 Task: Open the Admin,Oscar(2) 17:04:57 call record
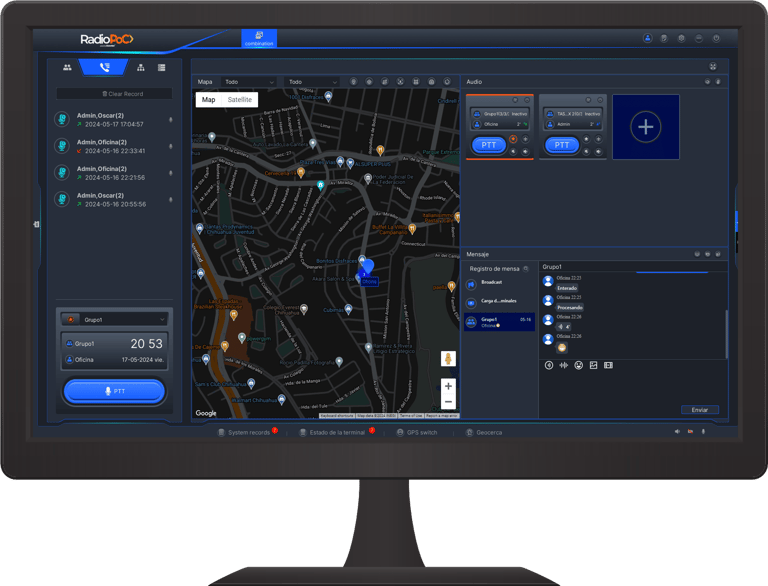coord(113,120)
